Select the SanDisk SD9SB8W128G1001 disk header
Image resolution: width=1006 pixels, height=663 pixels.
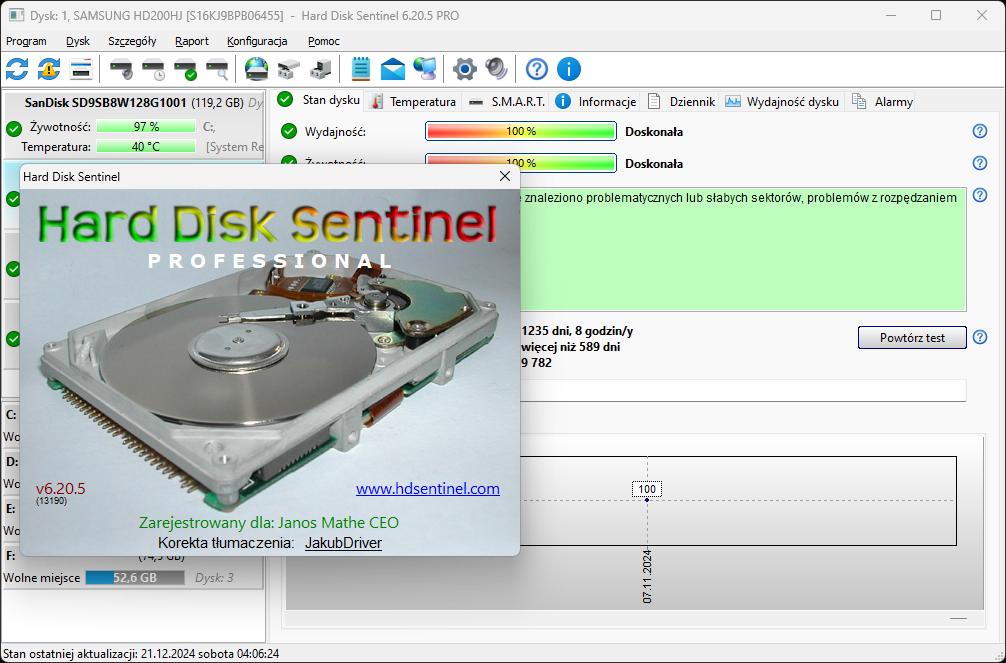tap(133, 102)
